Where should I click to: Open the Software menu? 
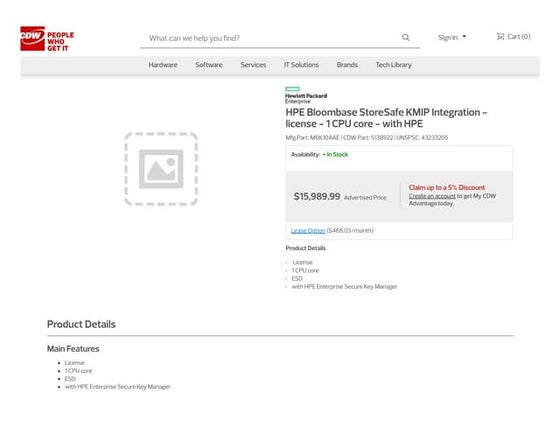point(209,65)
